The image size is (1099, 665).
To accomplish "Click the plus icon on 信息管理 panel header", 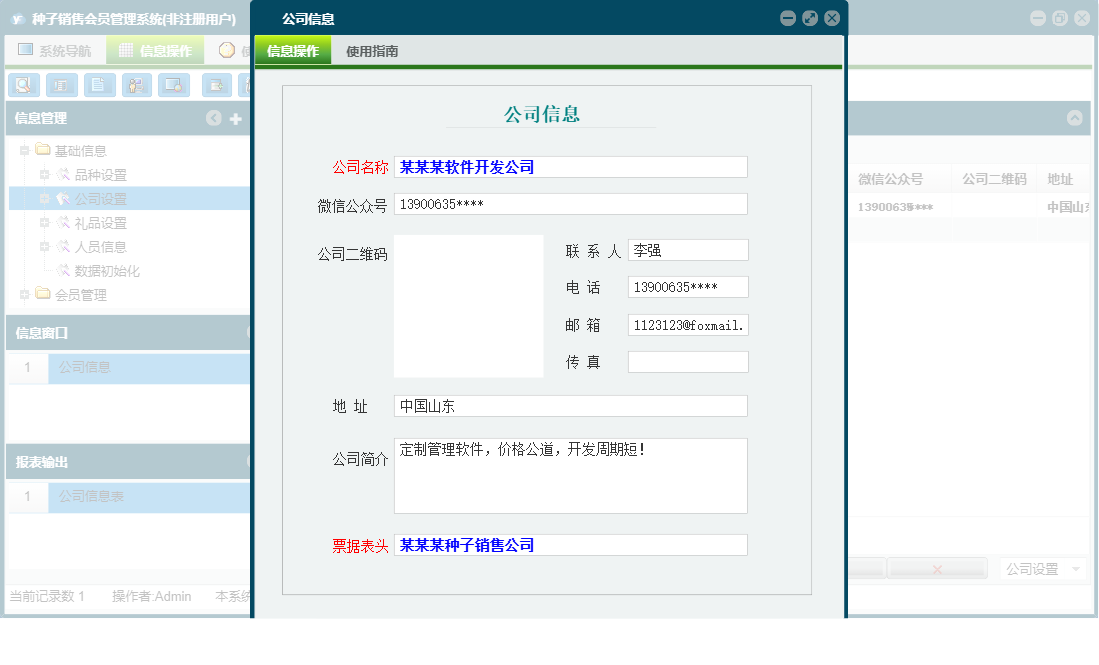I will (234, 118).
